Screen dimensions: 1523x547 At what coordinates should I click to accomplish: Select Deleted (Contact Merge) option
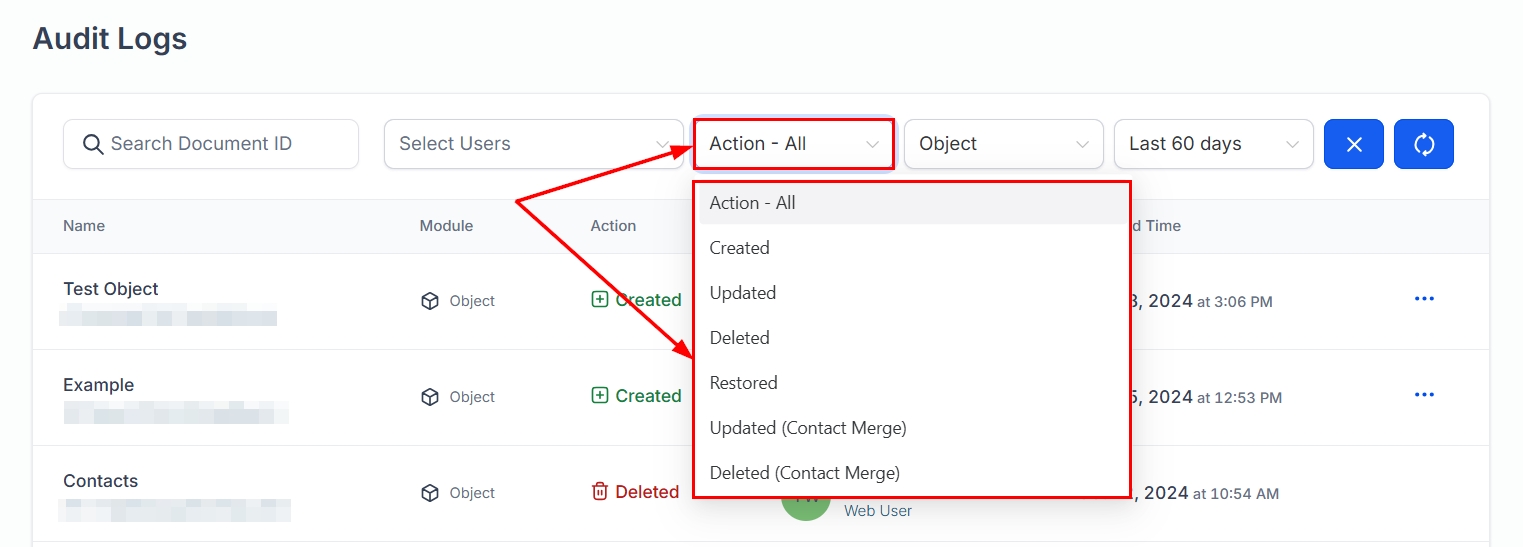coord(805,473)
